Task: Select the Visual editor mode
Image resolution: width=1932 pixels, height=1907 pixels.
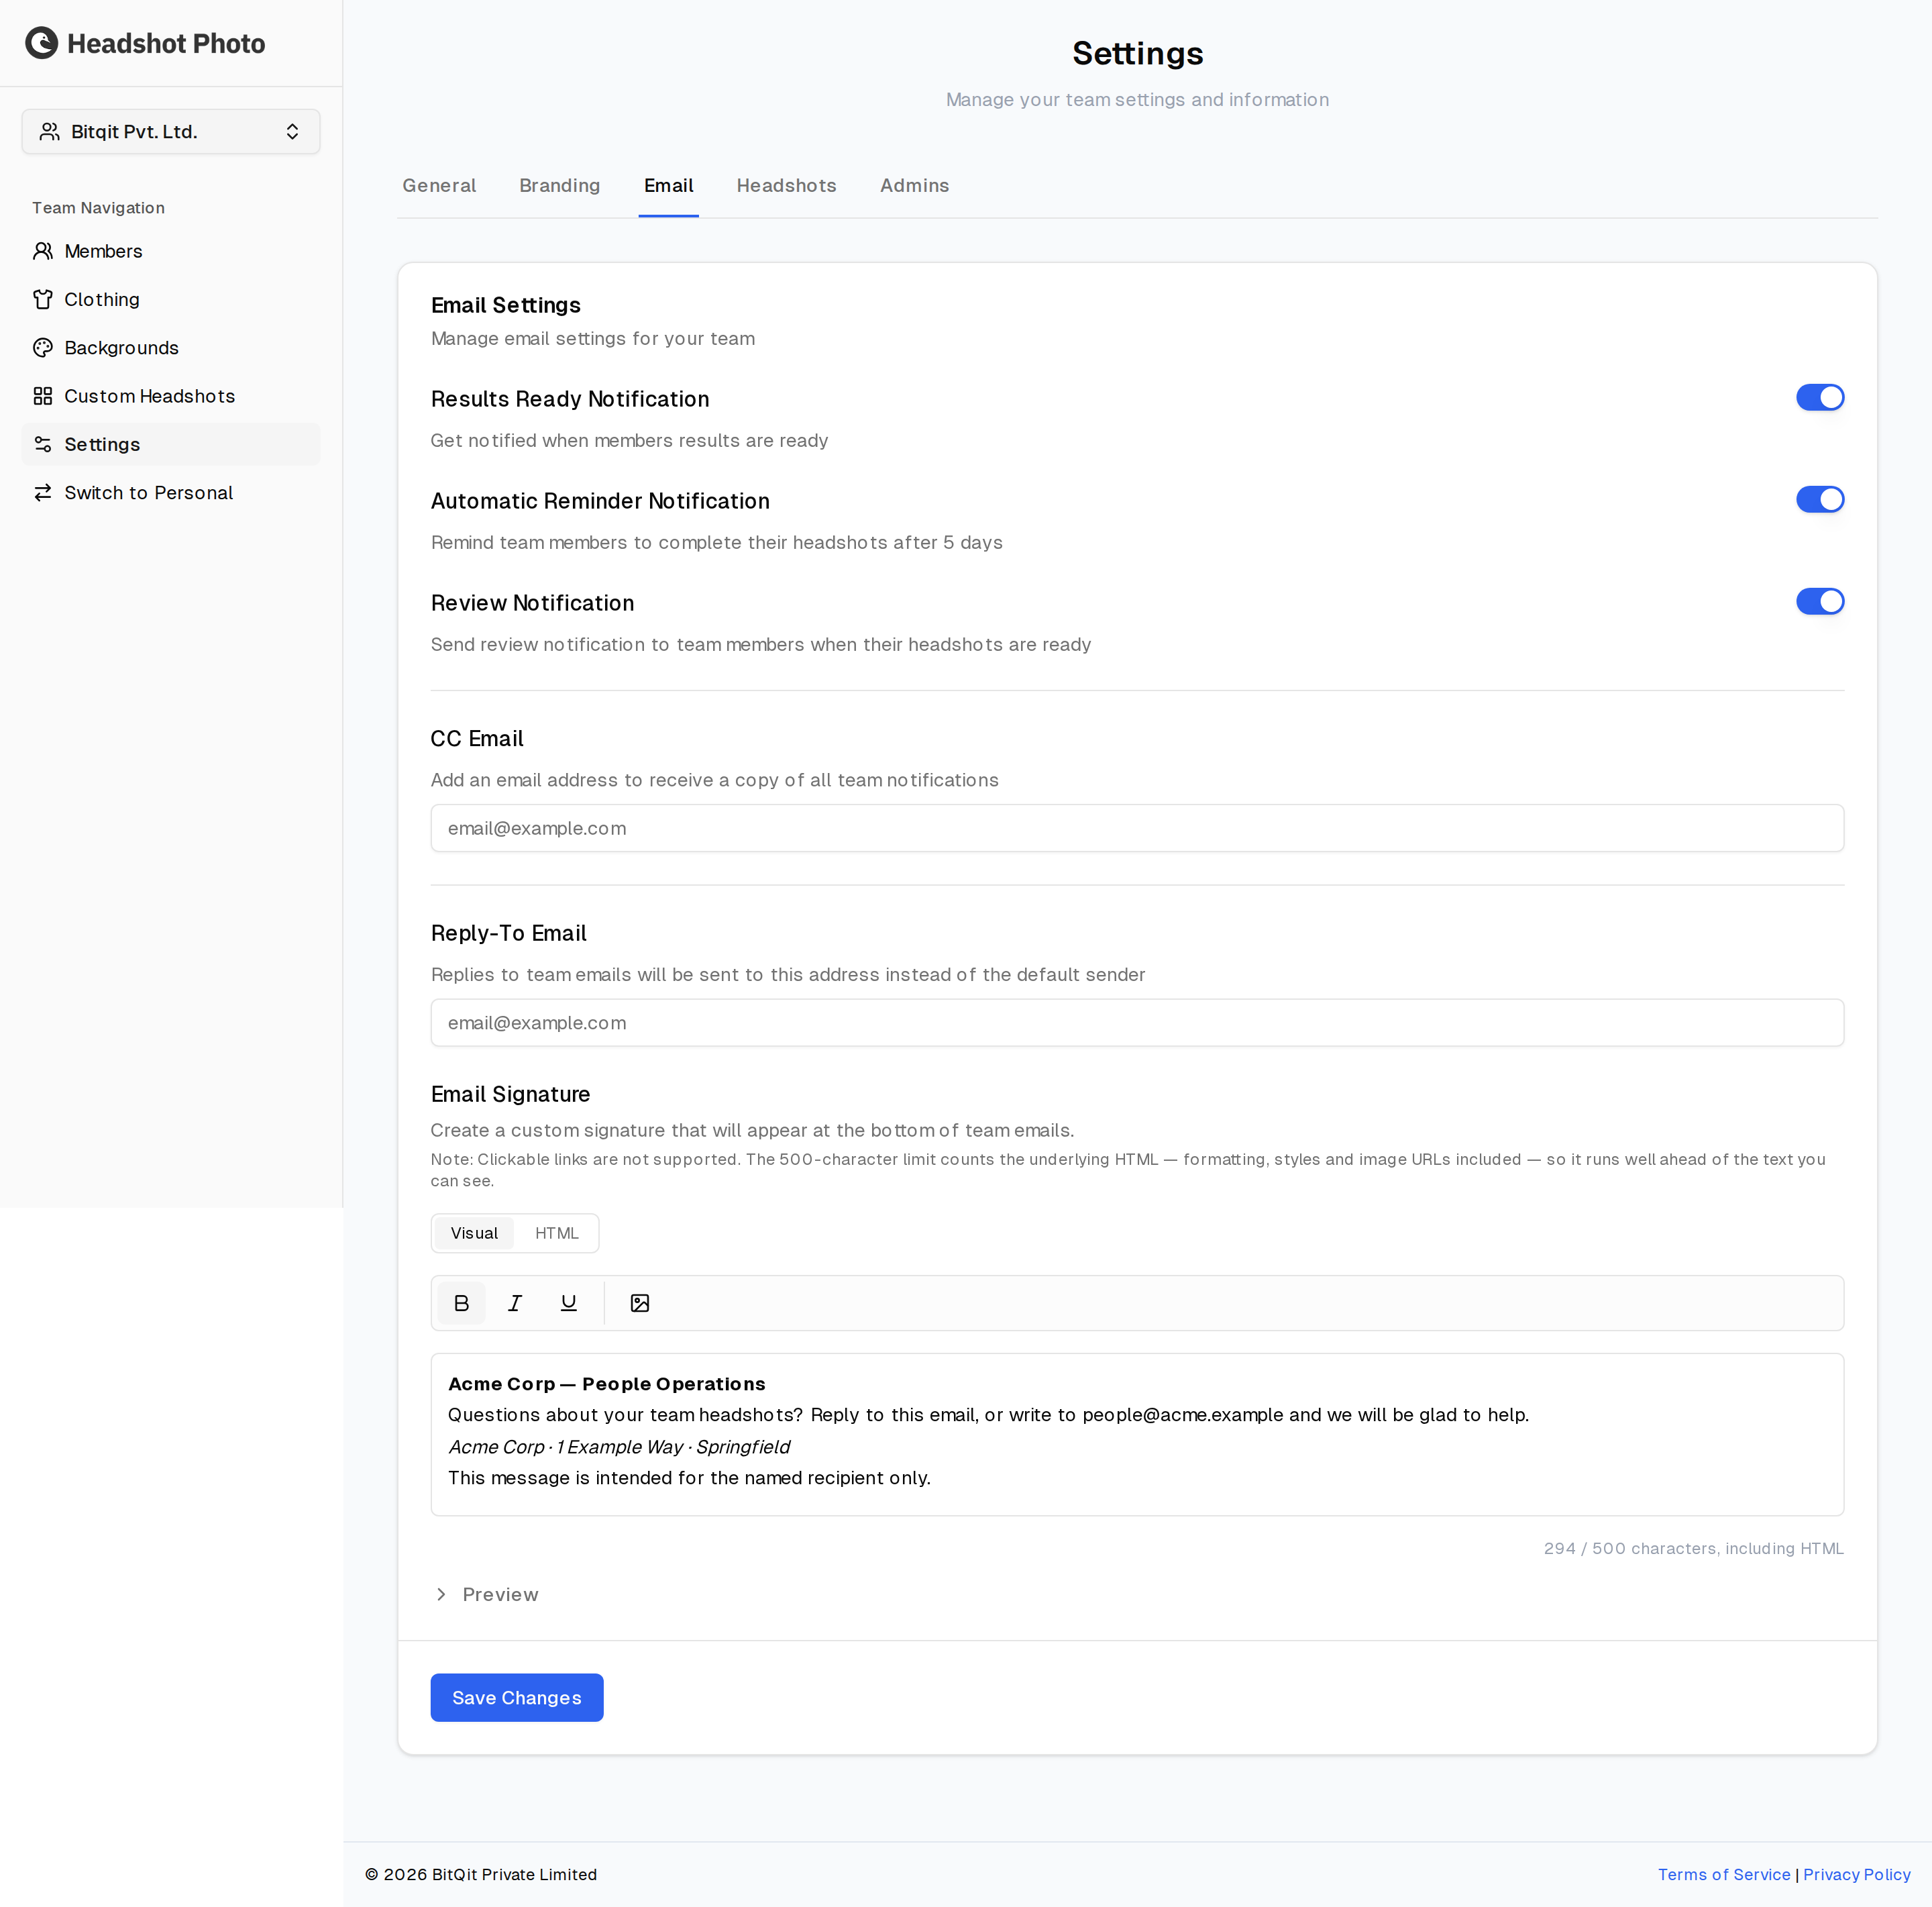Action: point(474,1233)
